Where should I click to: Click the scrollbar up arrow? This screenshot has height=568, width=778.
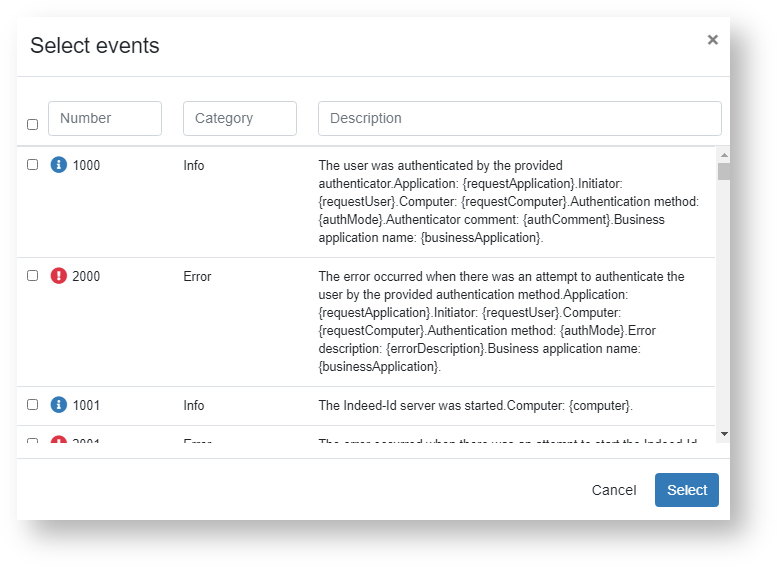coord(724,155)
